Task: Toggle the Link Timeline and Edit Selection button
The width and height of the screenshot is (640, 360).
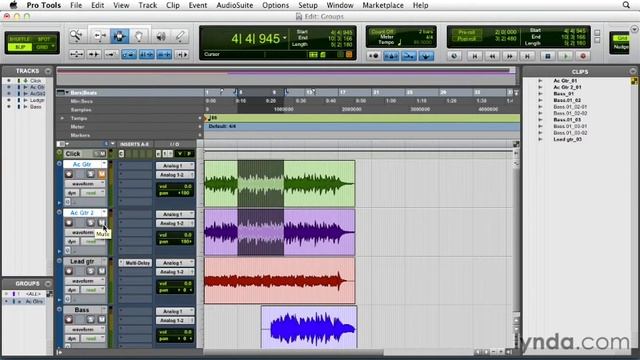Action: click(x=147, y=54)
